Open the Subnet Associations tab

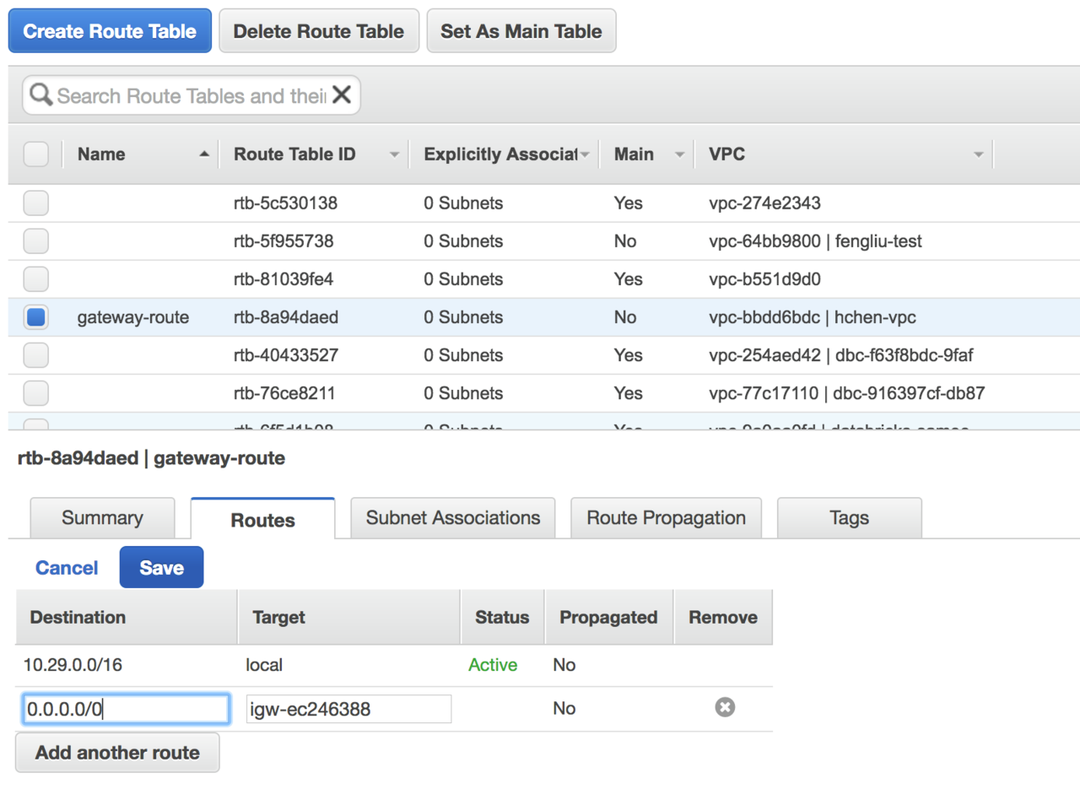[453, 518]
